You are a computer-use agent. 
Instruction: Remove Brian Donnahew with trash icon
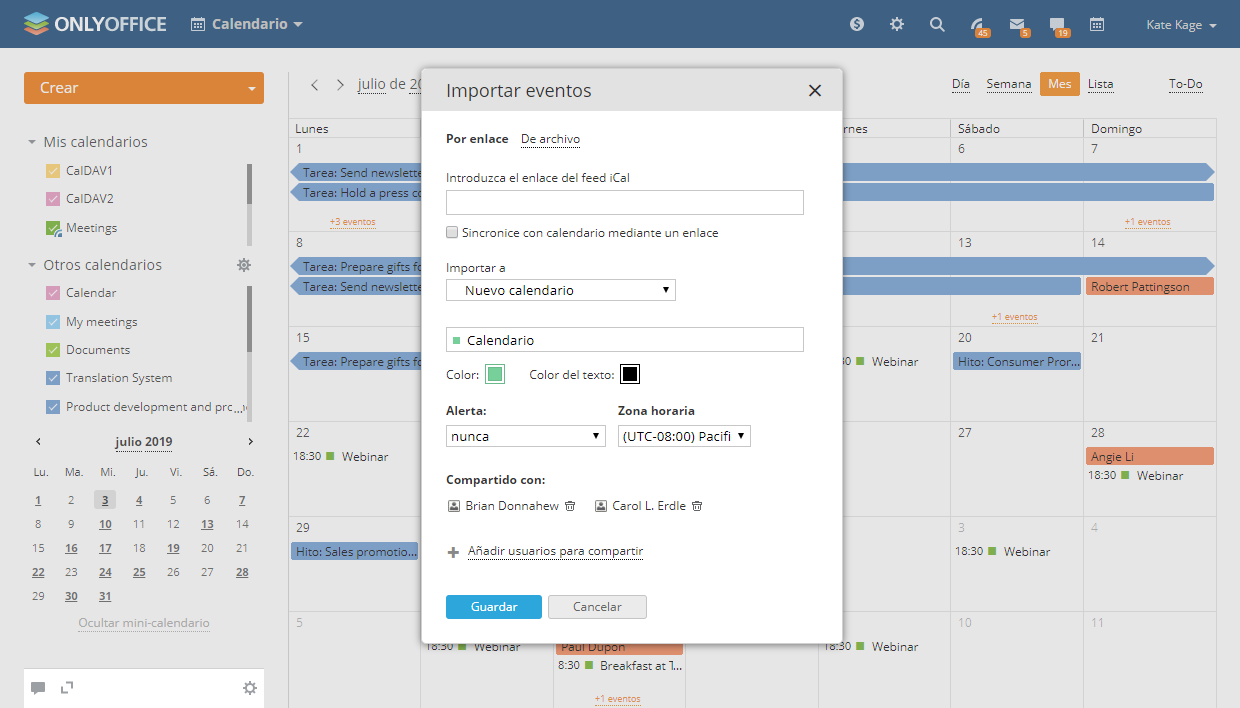(570, 506)
